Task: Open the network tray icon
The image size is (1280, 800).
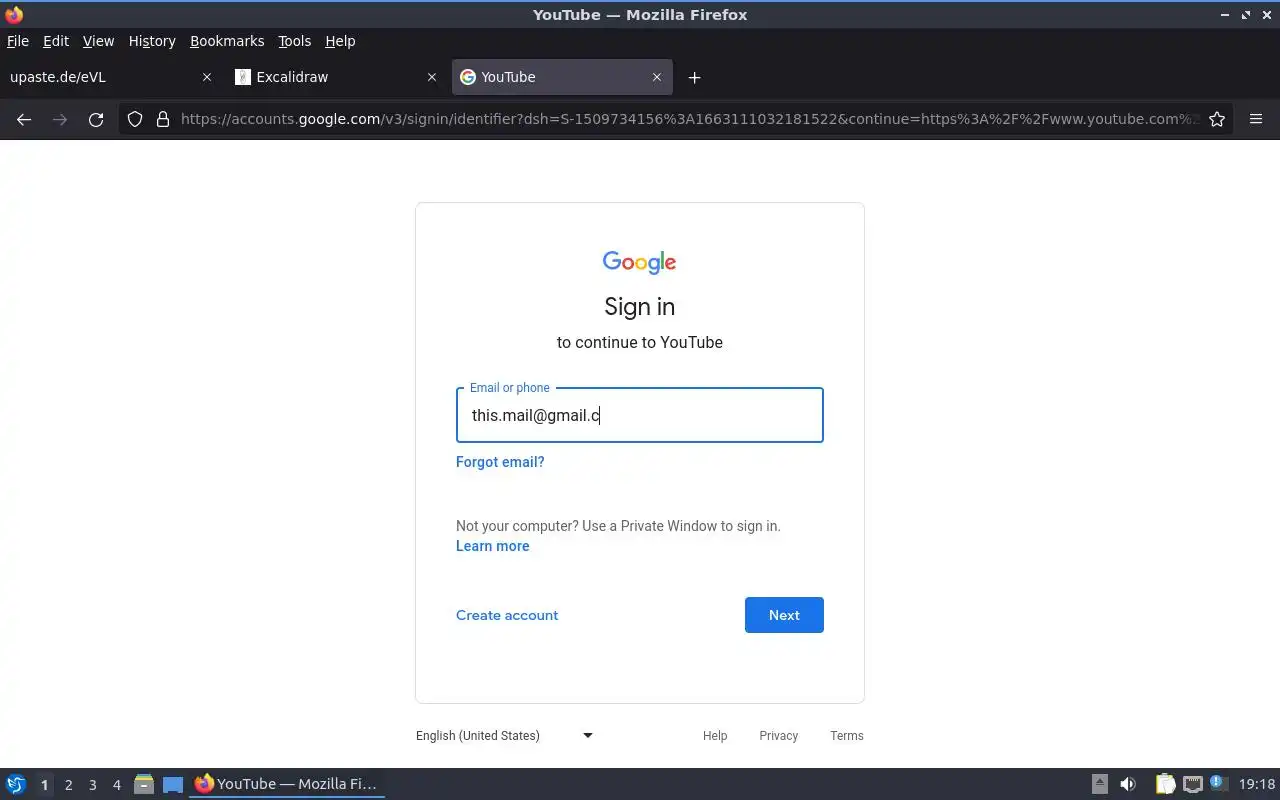Action: (1192, 784)
